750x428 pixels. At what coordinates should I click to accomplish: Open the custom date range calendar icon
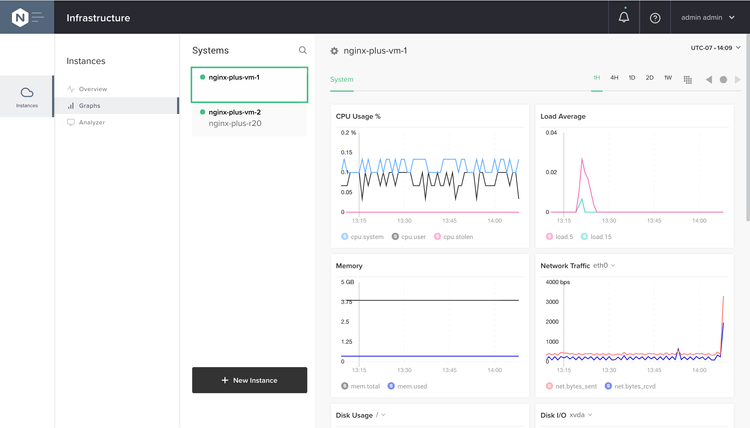tap(688, 79)
